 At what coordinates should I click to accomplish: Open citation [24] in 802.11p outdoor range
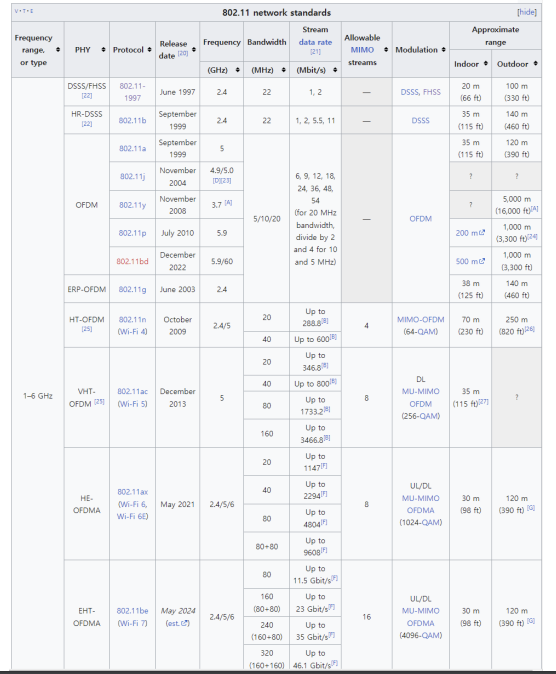[532, 236]
